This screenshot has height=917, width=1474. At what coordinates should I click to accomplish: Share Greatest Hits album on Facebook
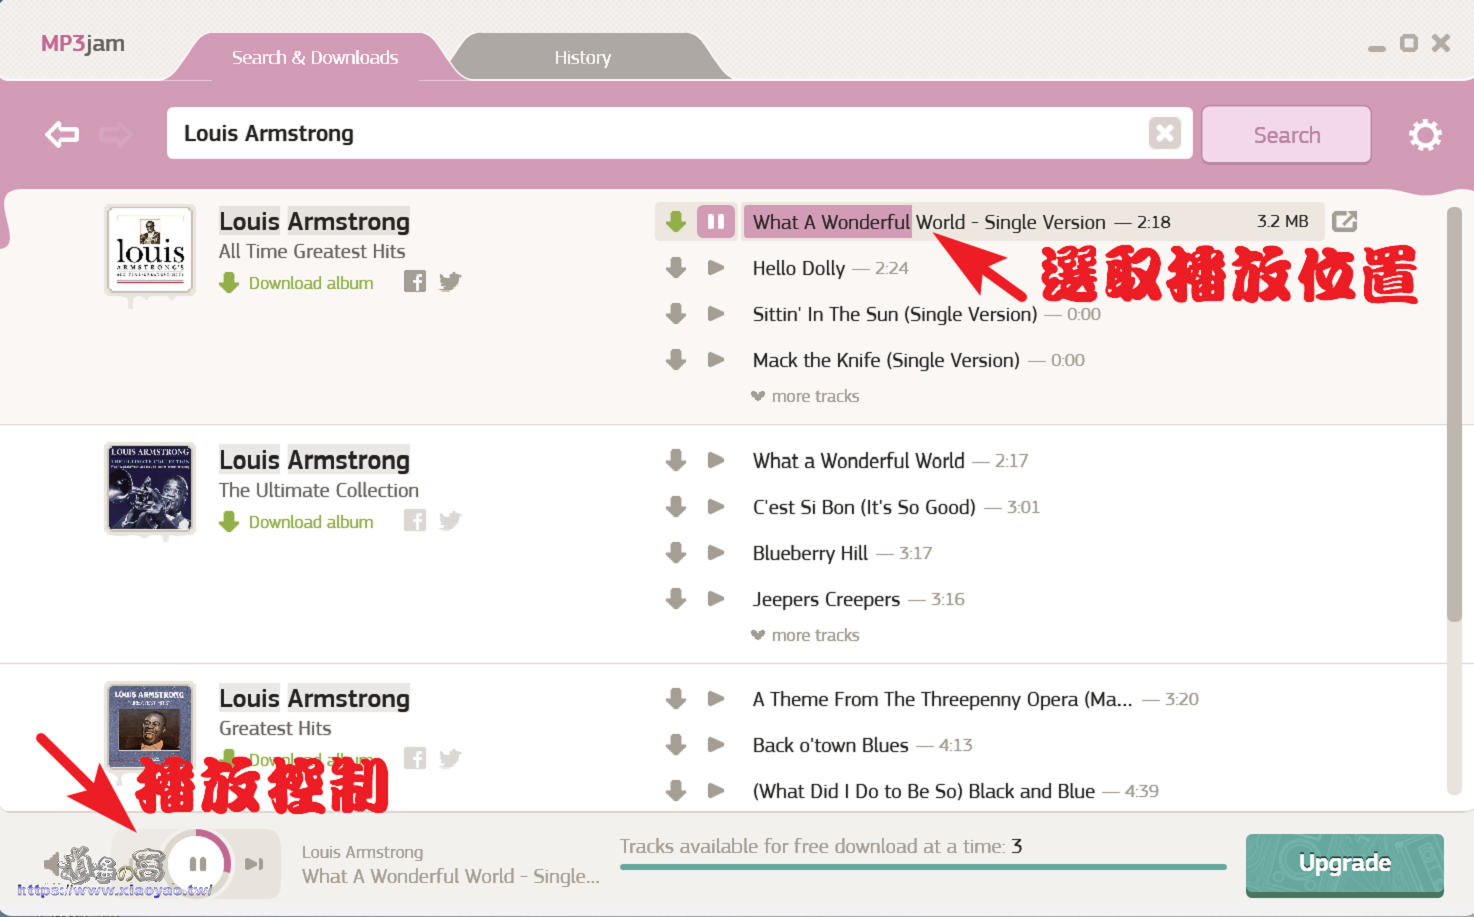point(415,759)
